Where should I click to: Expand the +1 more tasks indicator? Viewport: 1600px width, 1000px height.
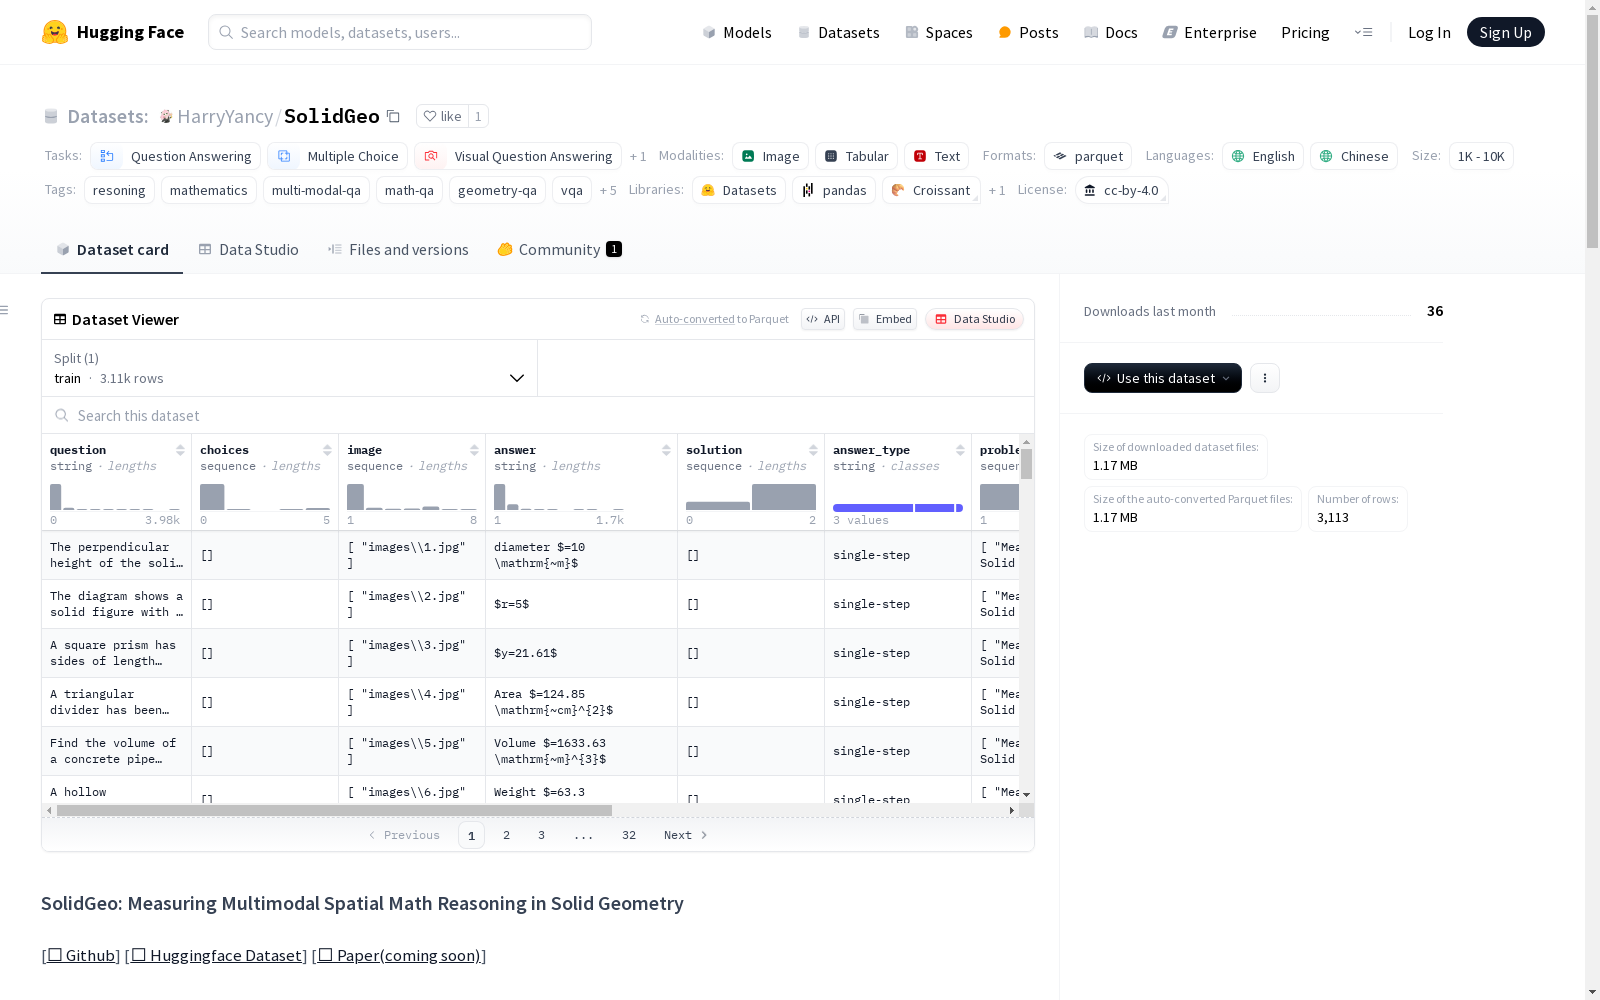pos(638,157)
